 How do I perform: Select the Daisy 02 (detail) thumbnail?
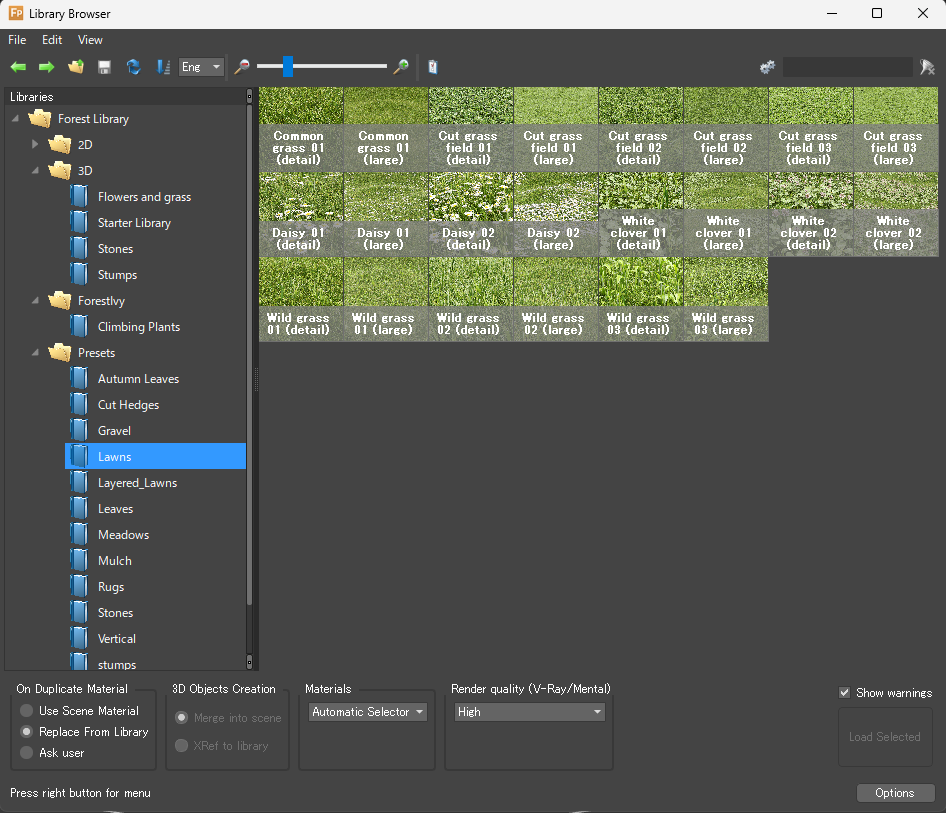470,214
